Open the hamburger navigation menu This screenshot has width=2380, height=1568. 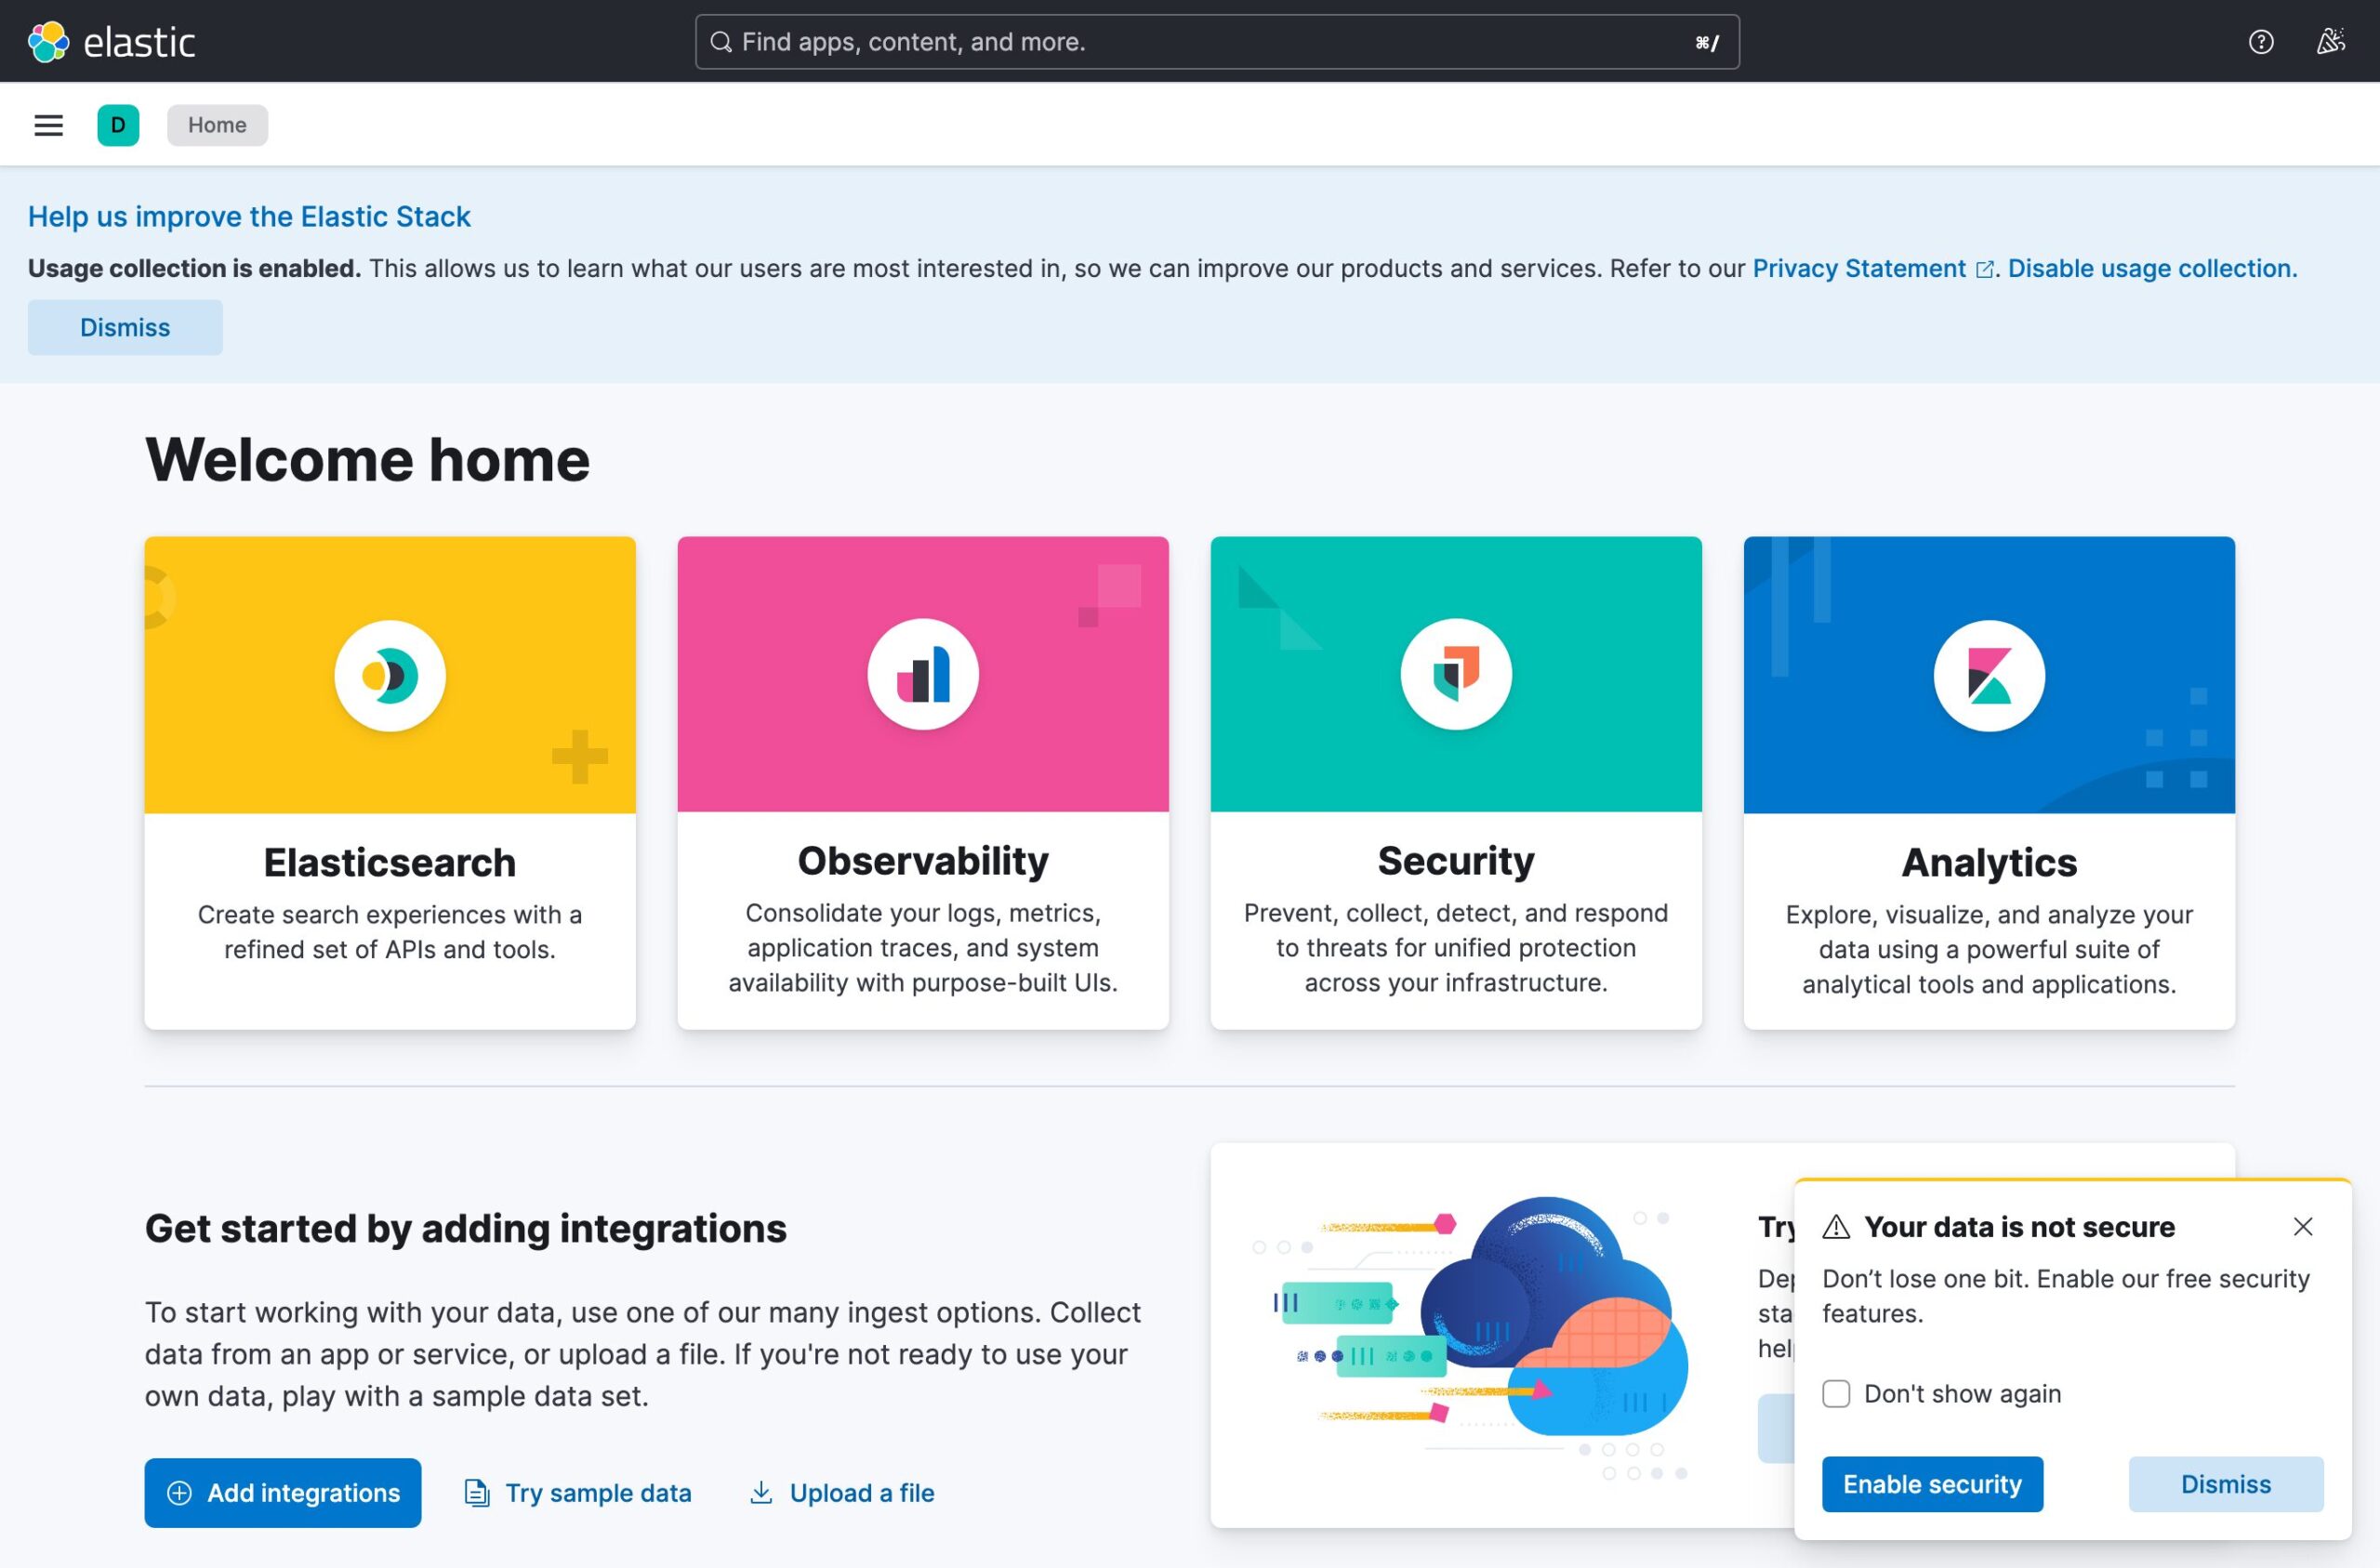pyautogui.click(x=48, y=125)
